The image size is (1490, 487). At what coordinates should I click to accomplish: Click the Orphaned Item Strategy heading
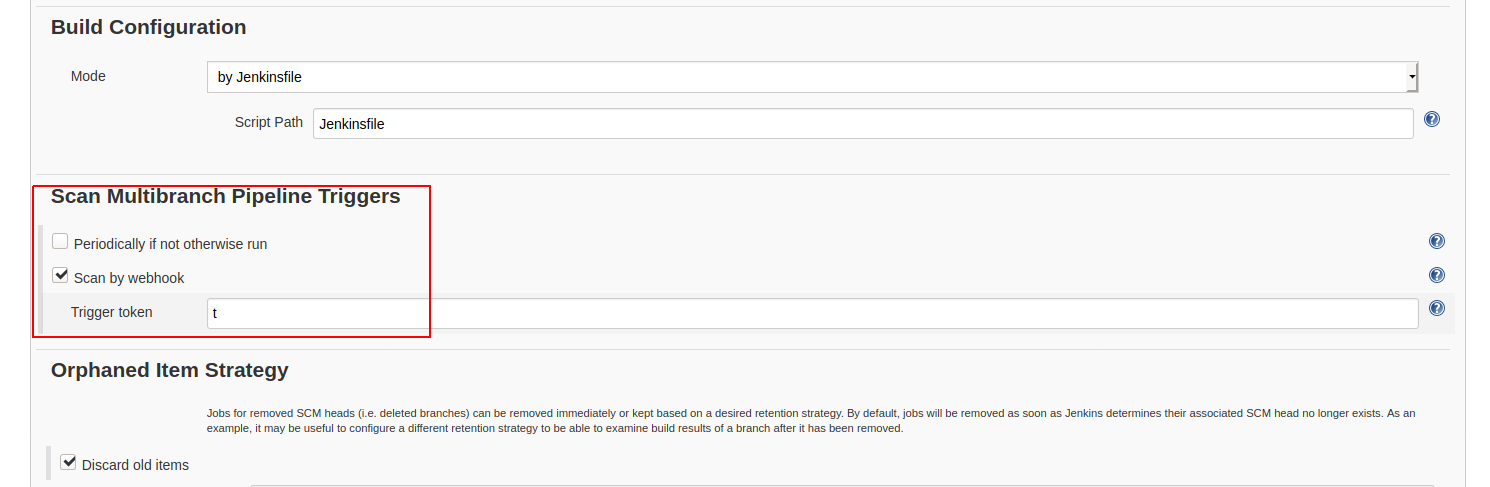(170, 370)
